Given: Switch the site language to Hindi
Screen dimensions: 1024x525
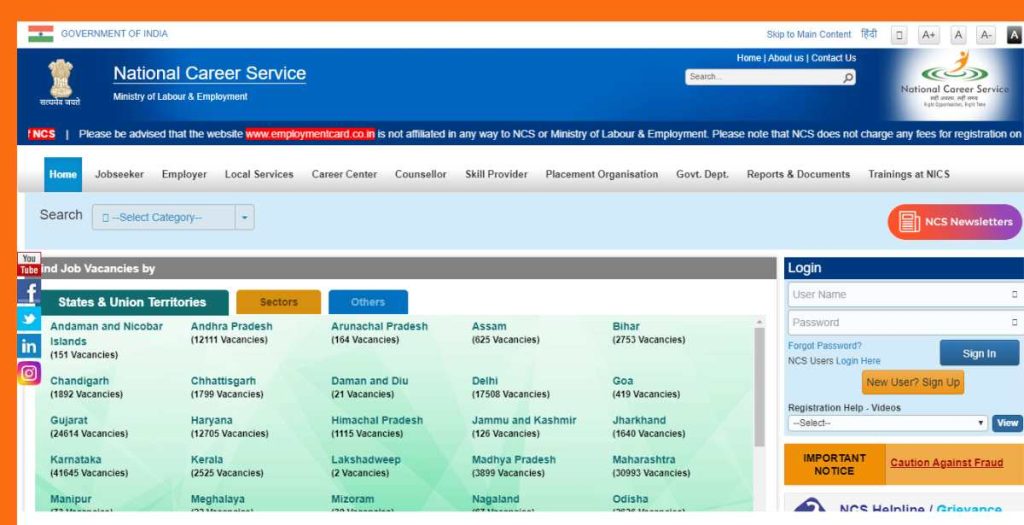Looking at the screenshot, I should pos(869,34).
